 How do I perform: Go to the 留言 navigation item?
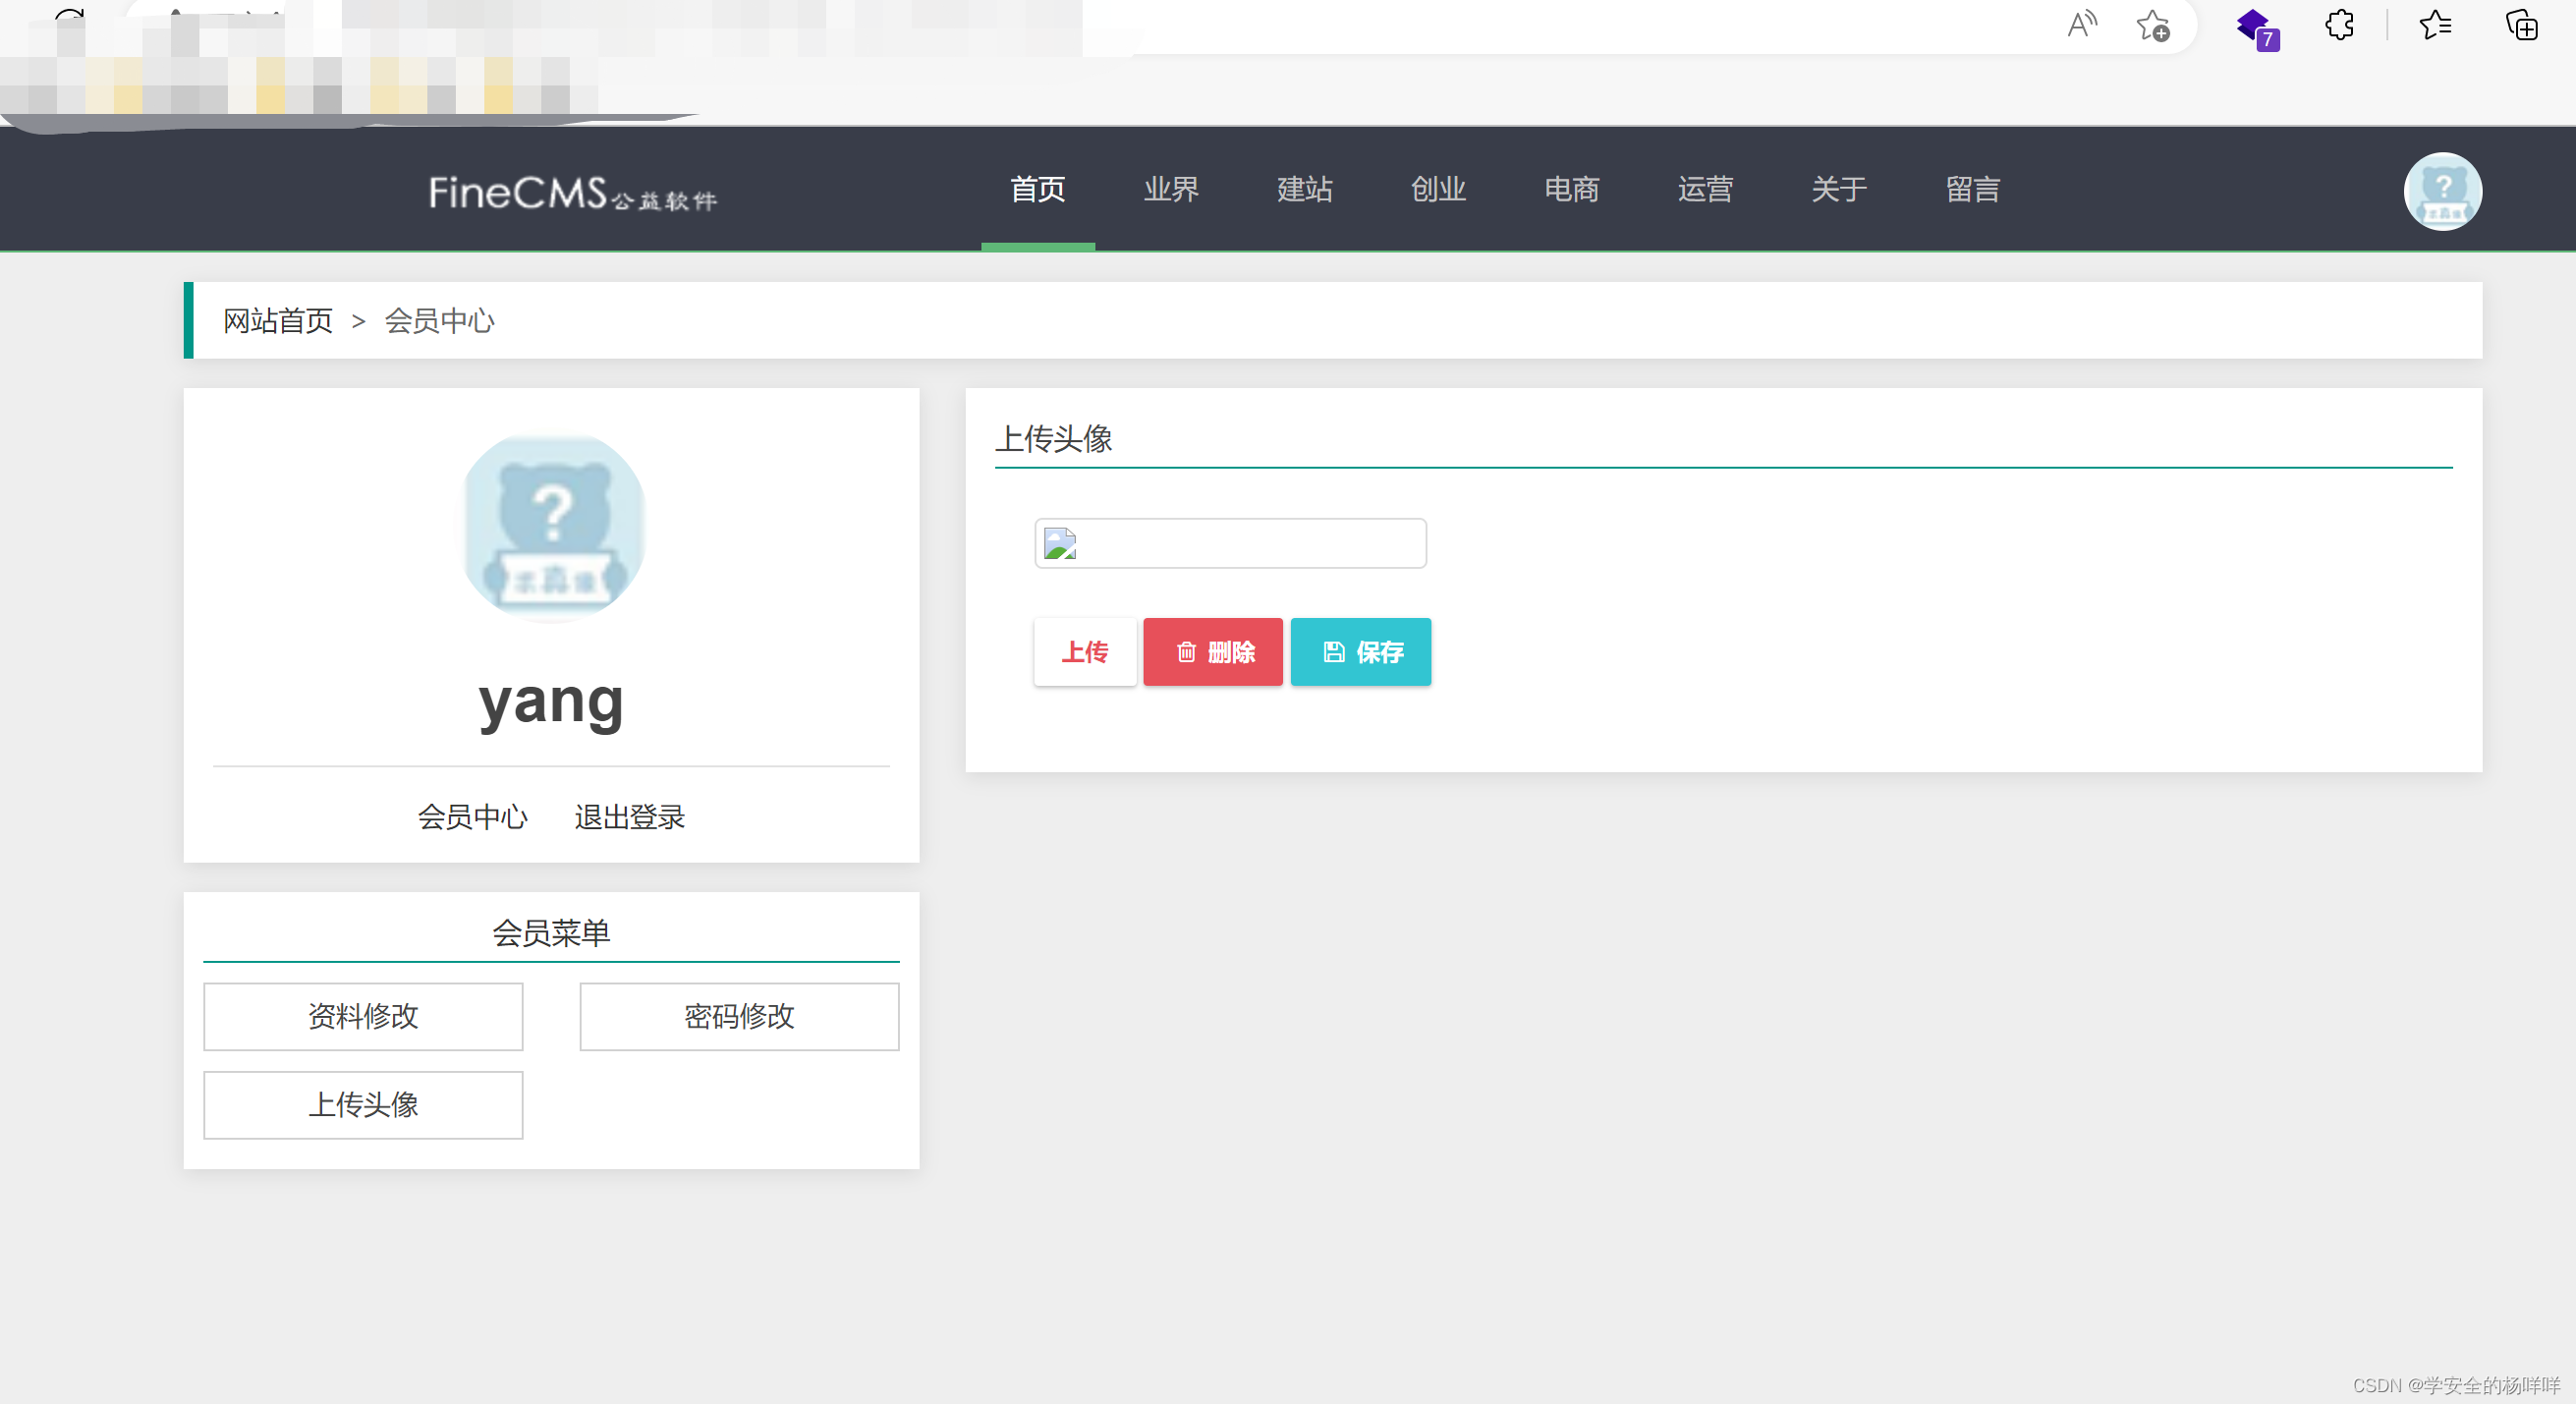click(x=1972, y=189)
